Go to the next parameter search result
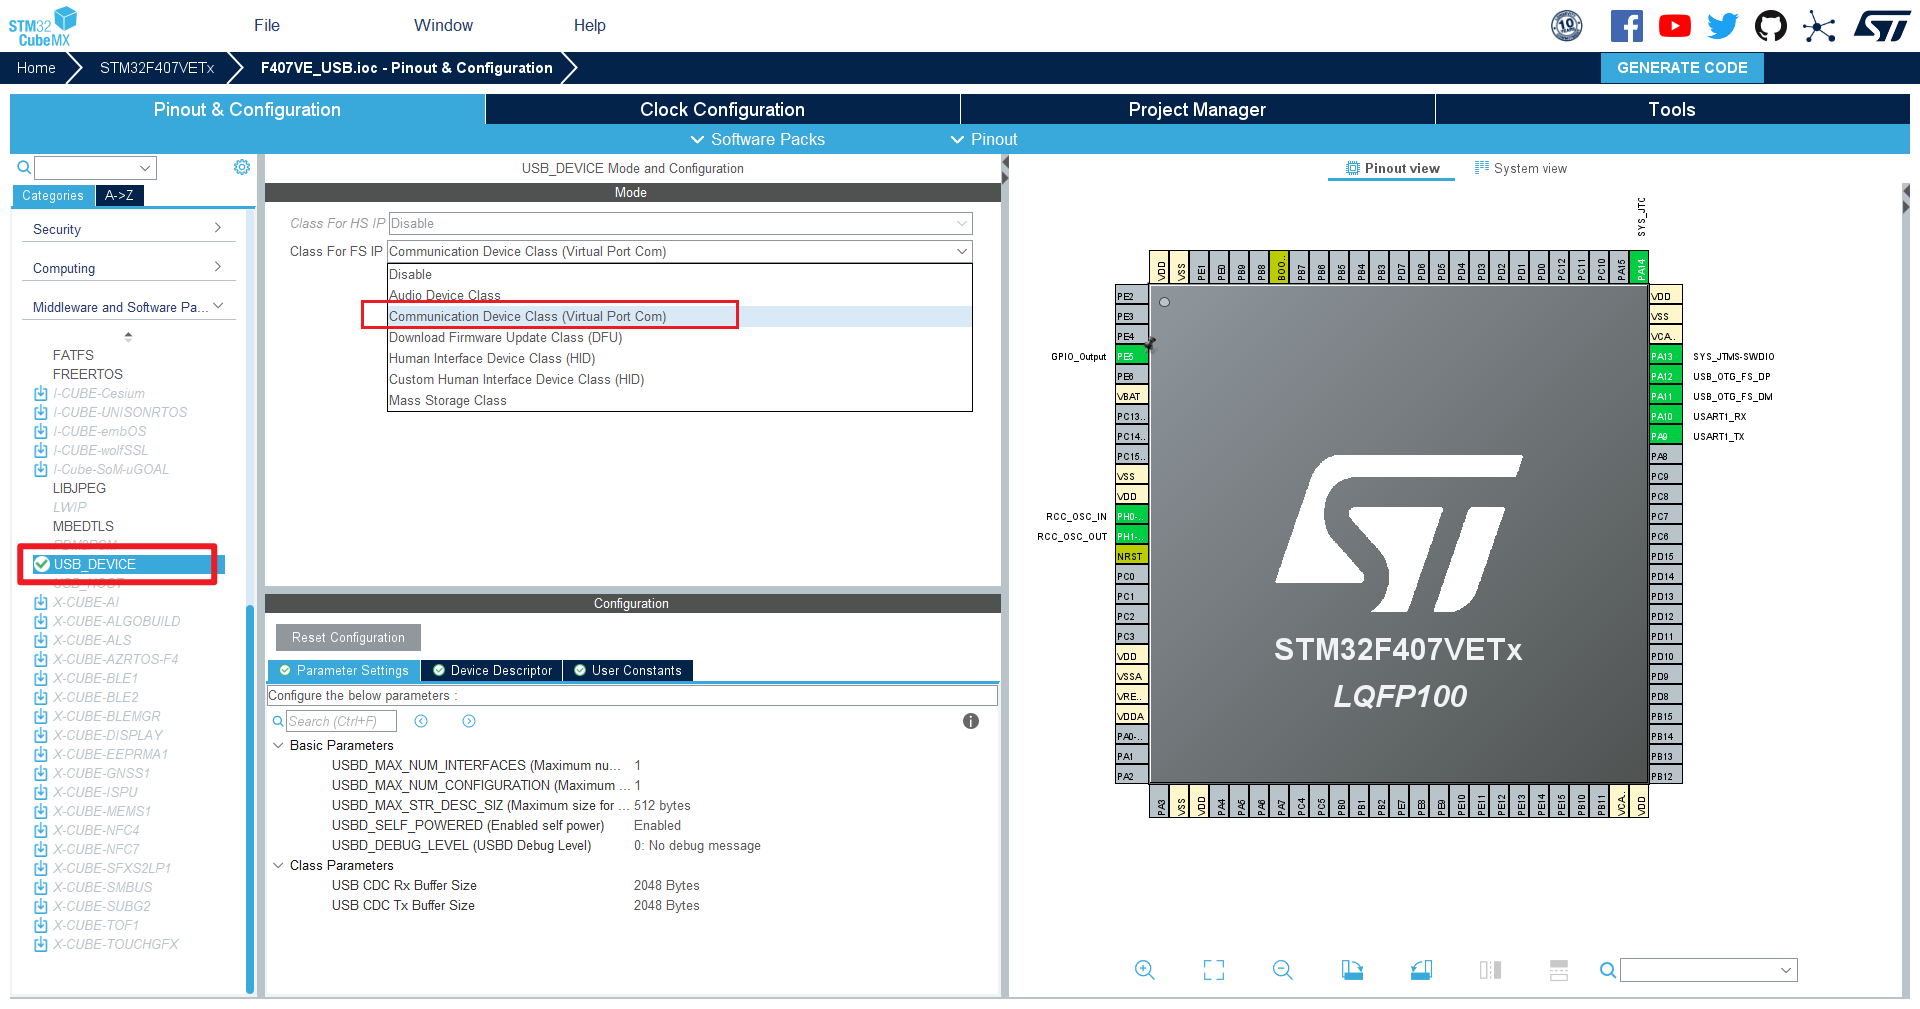 pos(469,721)
